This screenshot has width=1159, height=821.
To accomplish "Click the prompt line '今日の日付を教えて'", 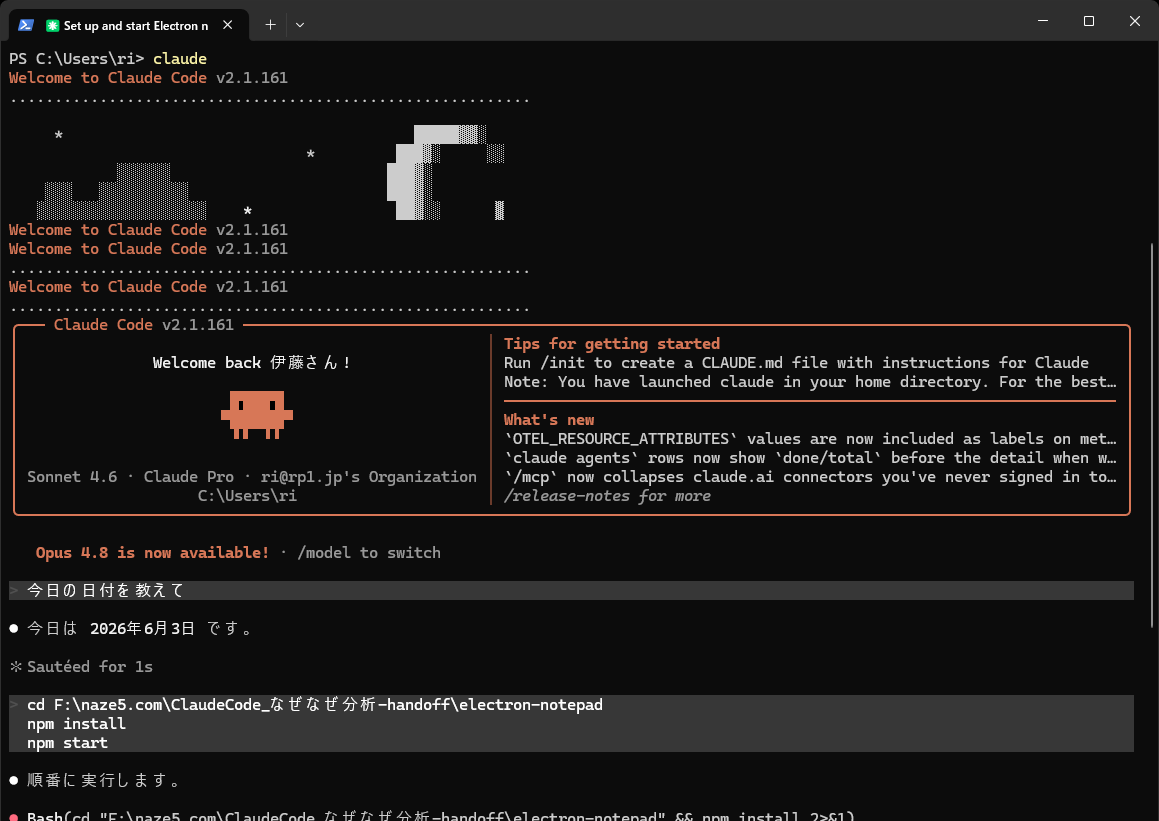I will (x=571, y=590).
